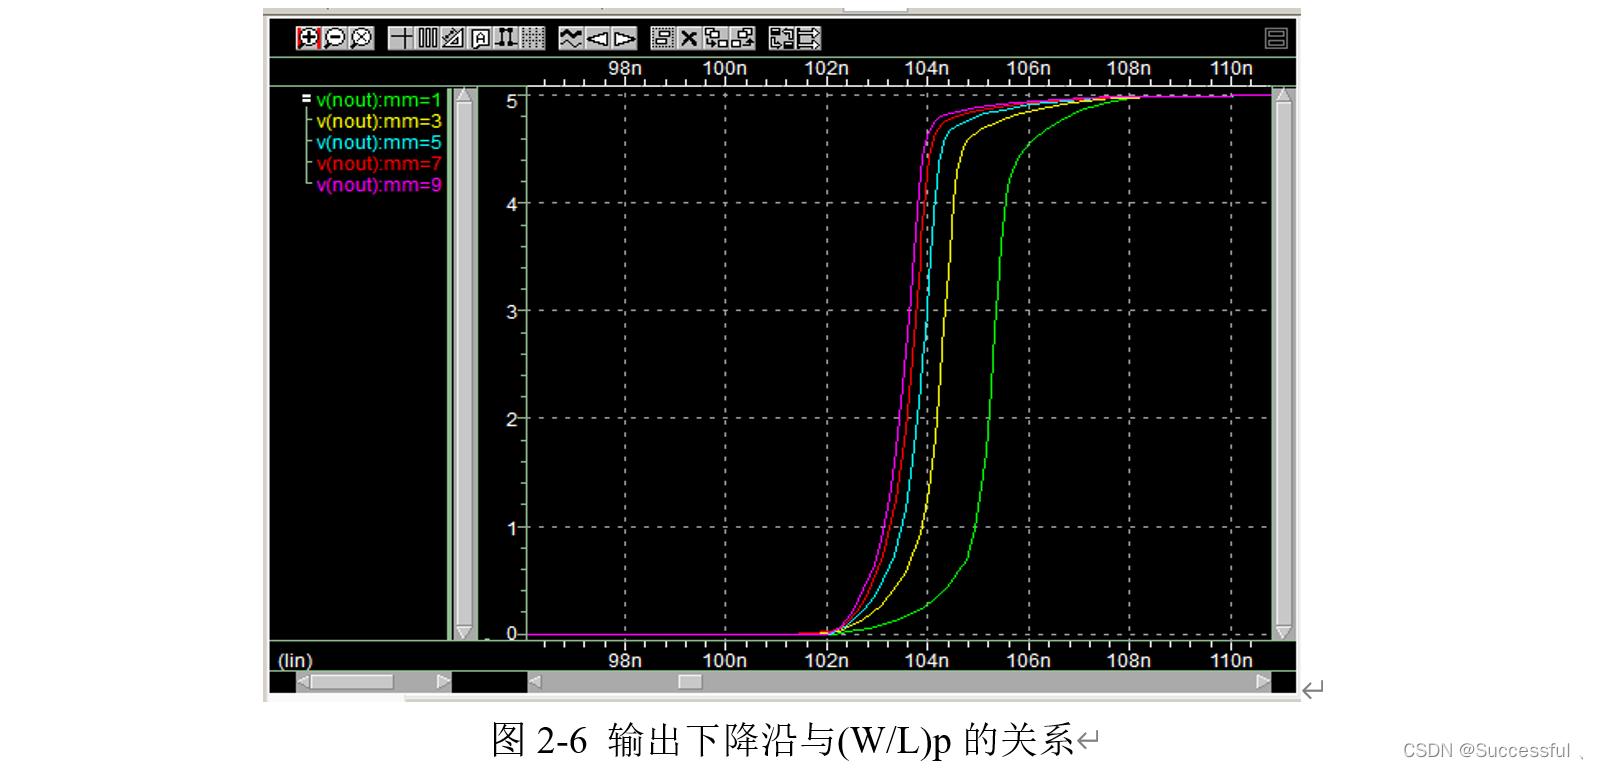Select trace v(nout):mm=9 in the legend
1598x769 pixels.
coord(378,185)
